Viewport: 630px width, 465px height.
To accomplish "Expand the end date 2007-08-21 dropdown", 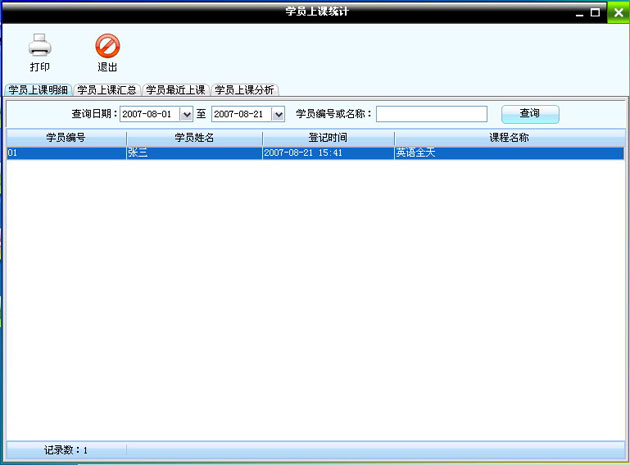I will coord(278,114).
